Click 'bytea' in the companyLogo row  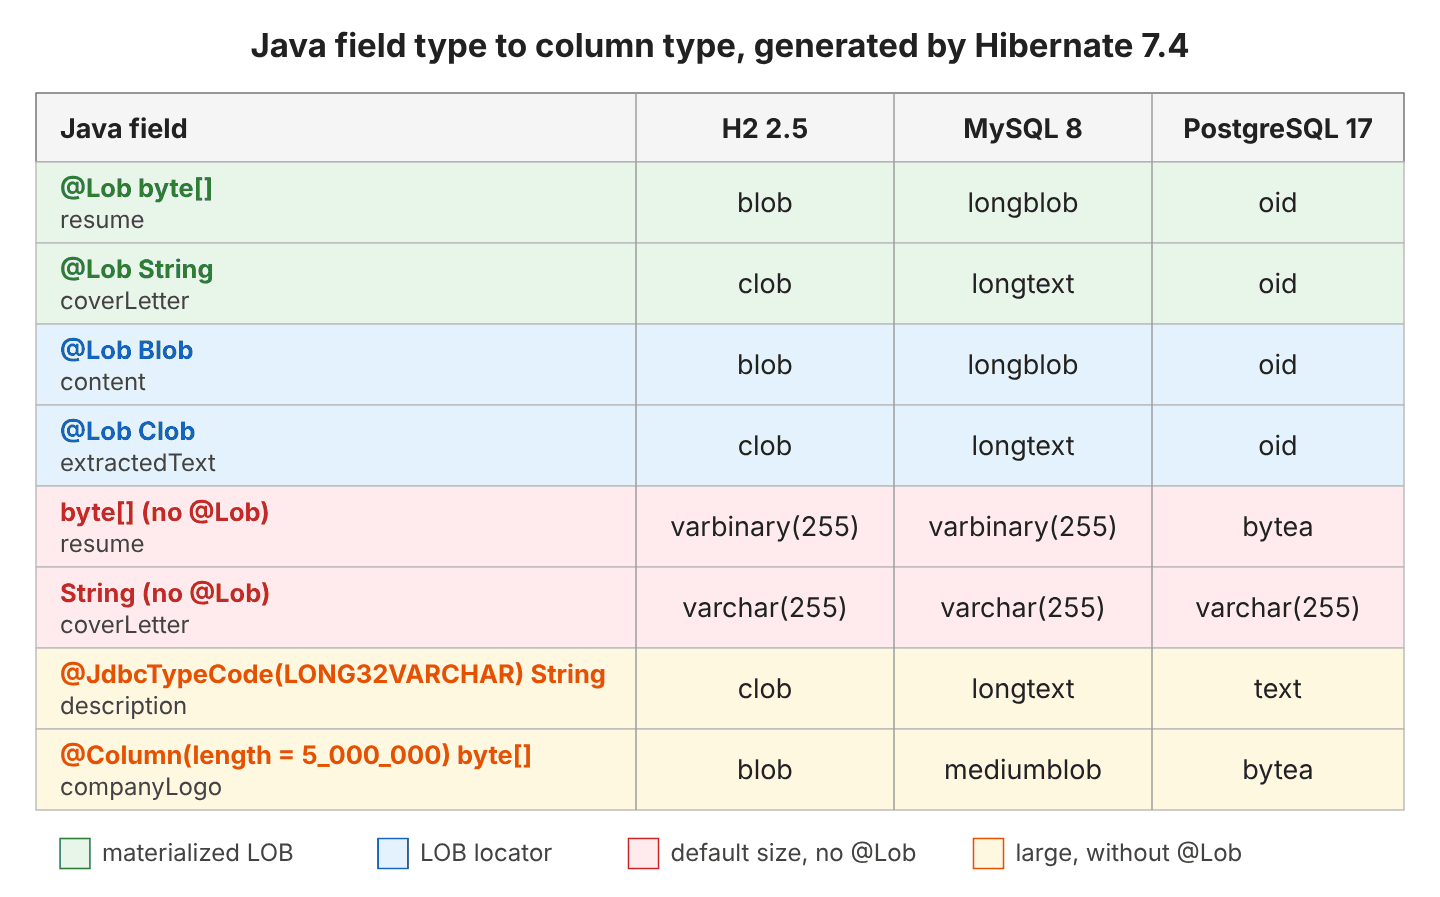[1278, 770]
